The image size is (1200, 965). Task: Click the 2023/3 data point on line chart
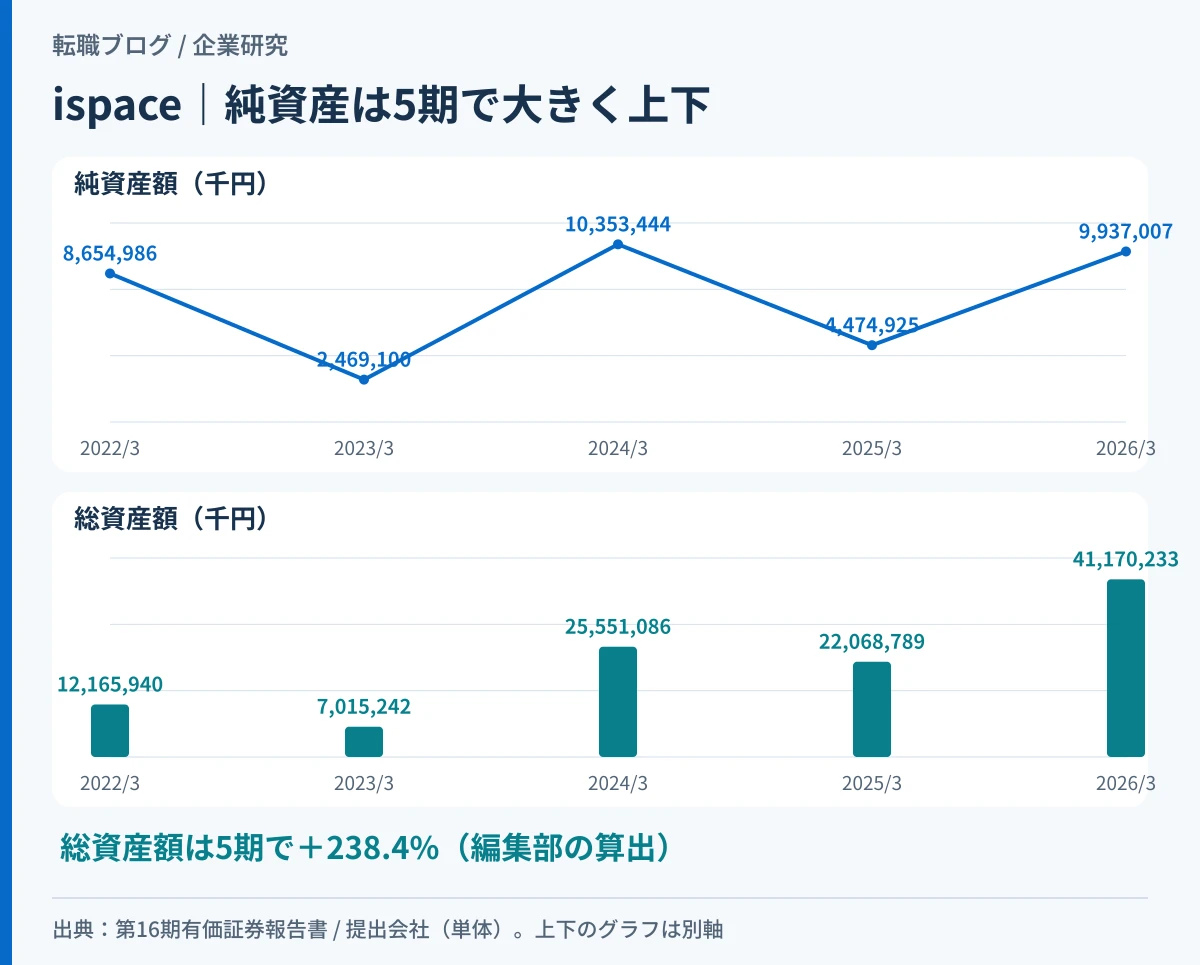click(x=364, y=380)
